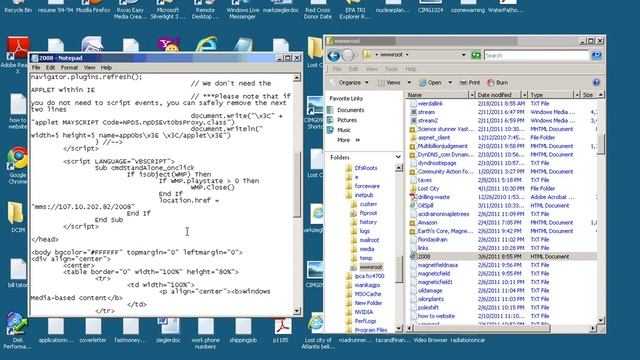The width and height of the screenshot is (640, 360).
Task: Open Explorer Tools menu
Action: click(x=391, y=69)
